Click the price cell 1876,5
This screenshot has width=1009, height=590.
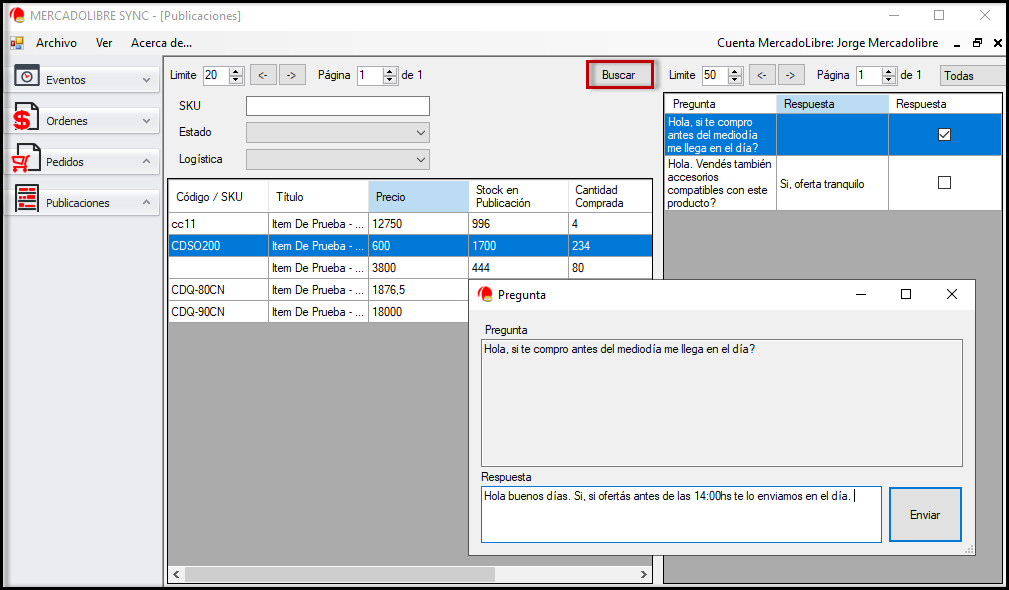point(418,290)
